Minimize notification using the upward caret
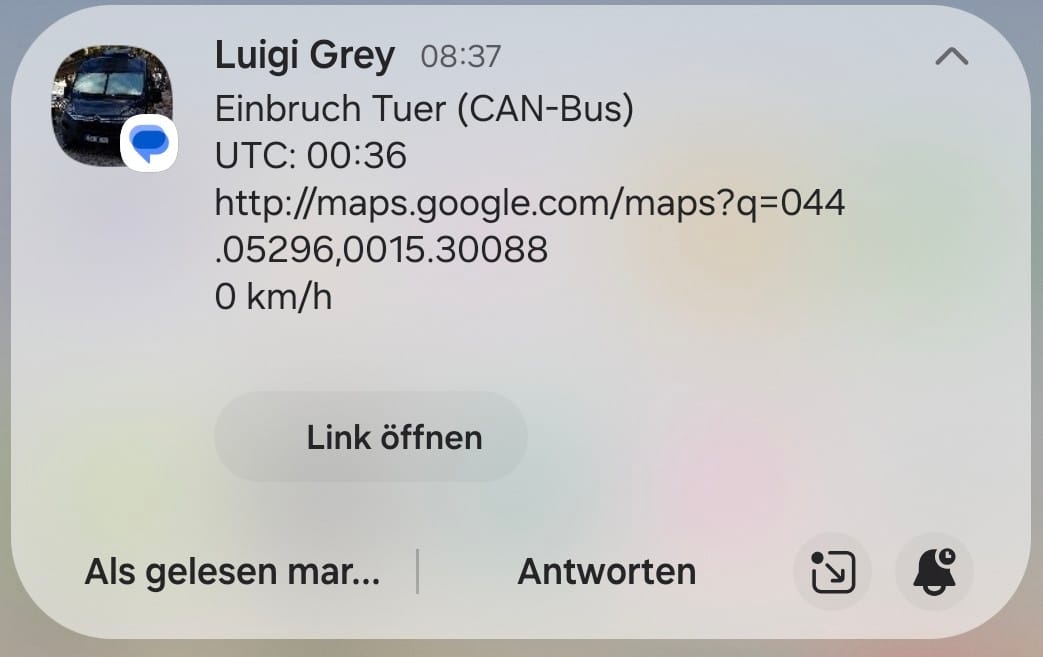This screenshot has height=657, width=1043. coord(951,57)
